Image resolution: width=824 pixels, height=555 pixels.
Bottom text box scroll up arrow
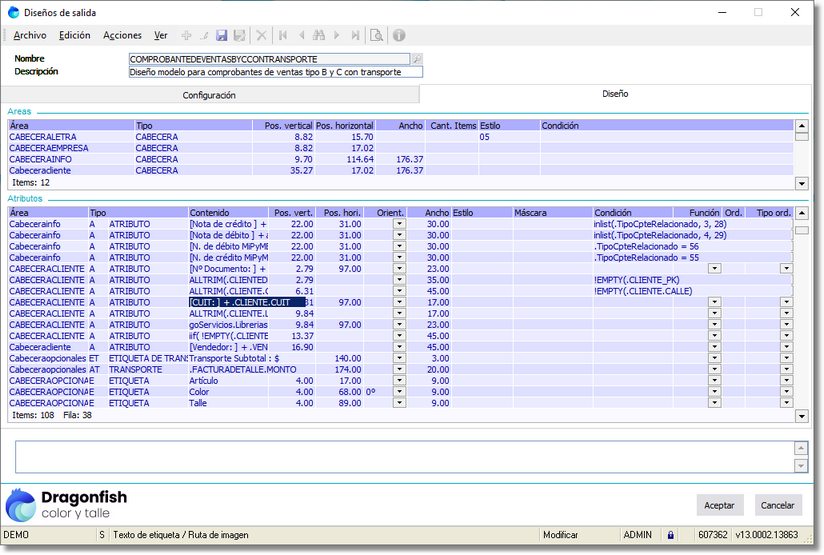click(800, 448)
